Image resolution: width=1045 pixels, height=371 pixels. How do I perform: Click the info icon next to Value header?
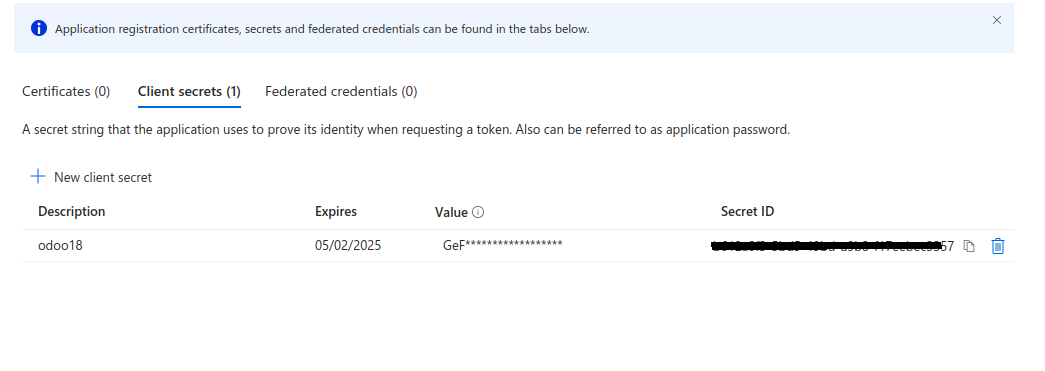tap(478, 212)
